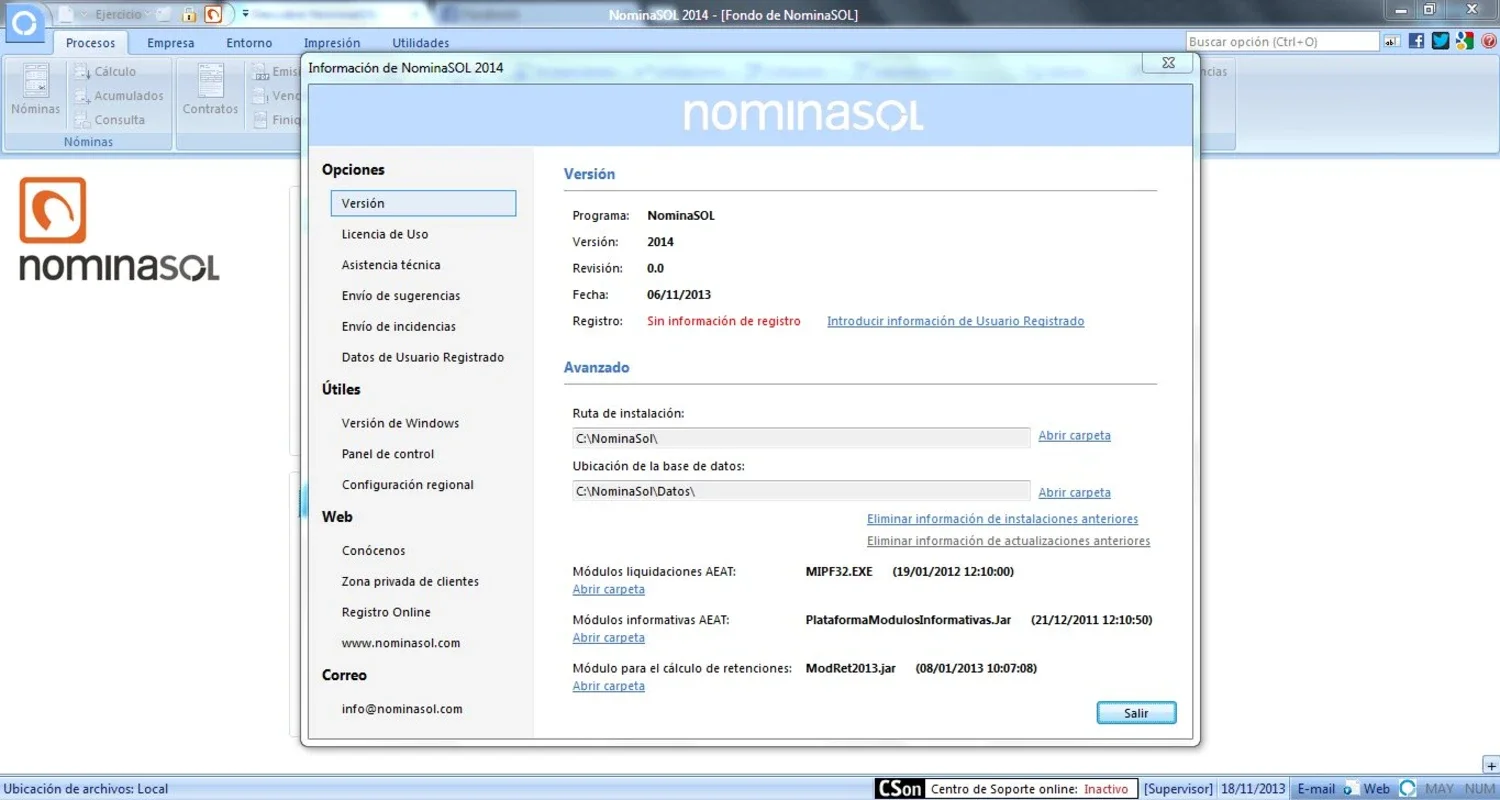Focus the 'Buscar opción' search field
1500x800 pixels.
coord(1282,42)
